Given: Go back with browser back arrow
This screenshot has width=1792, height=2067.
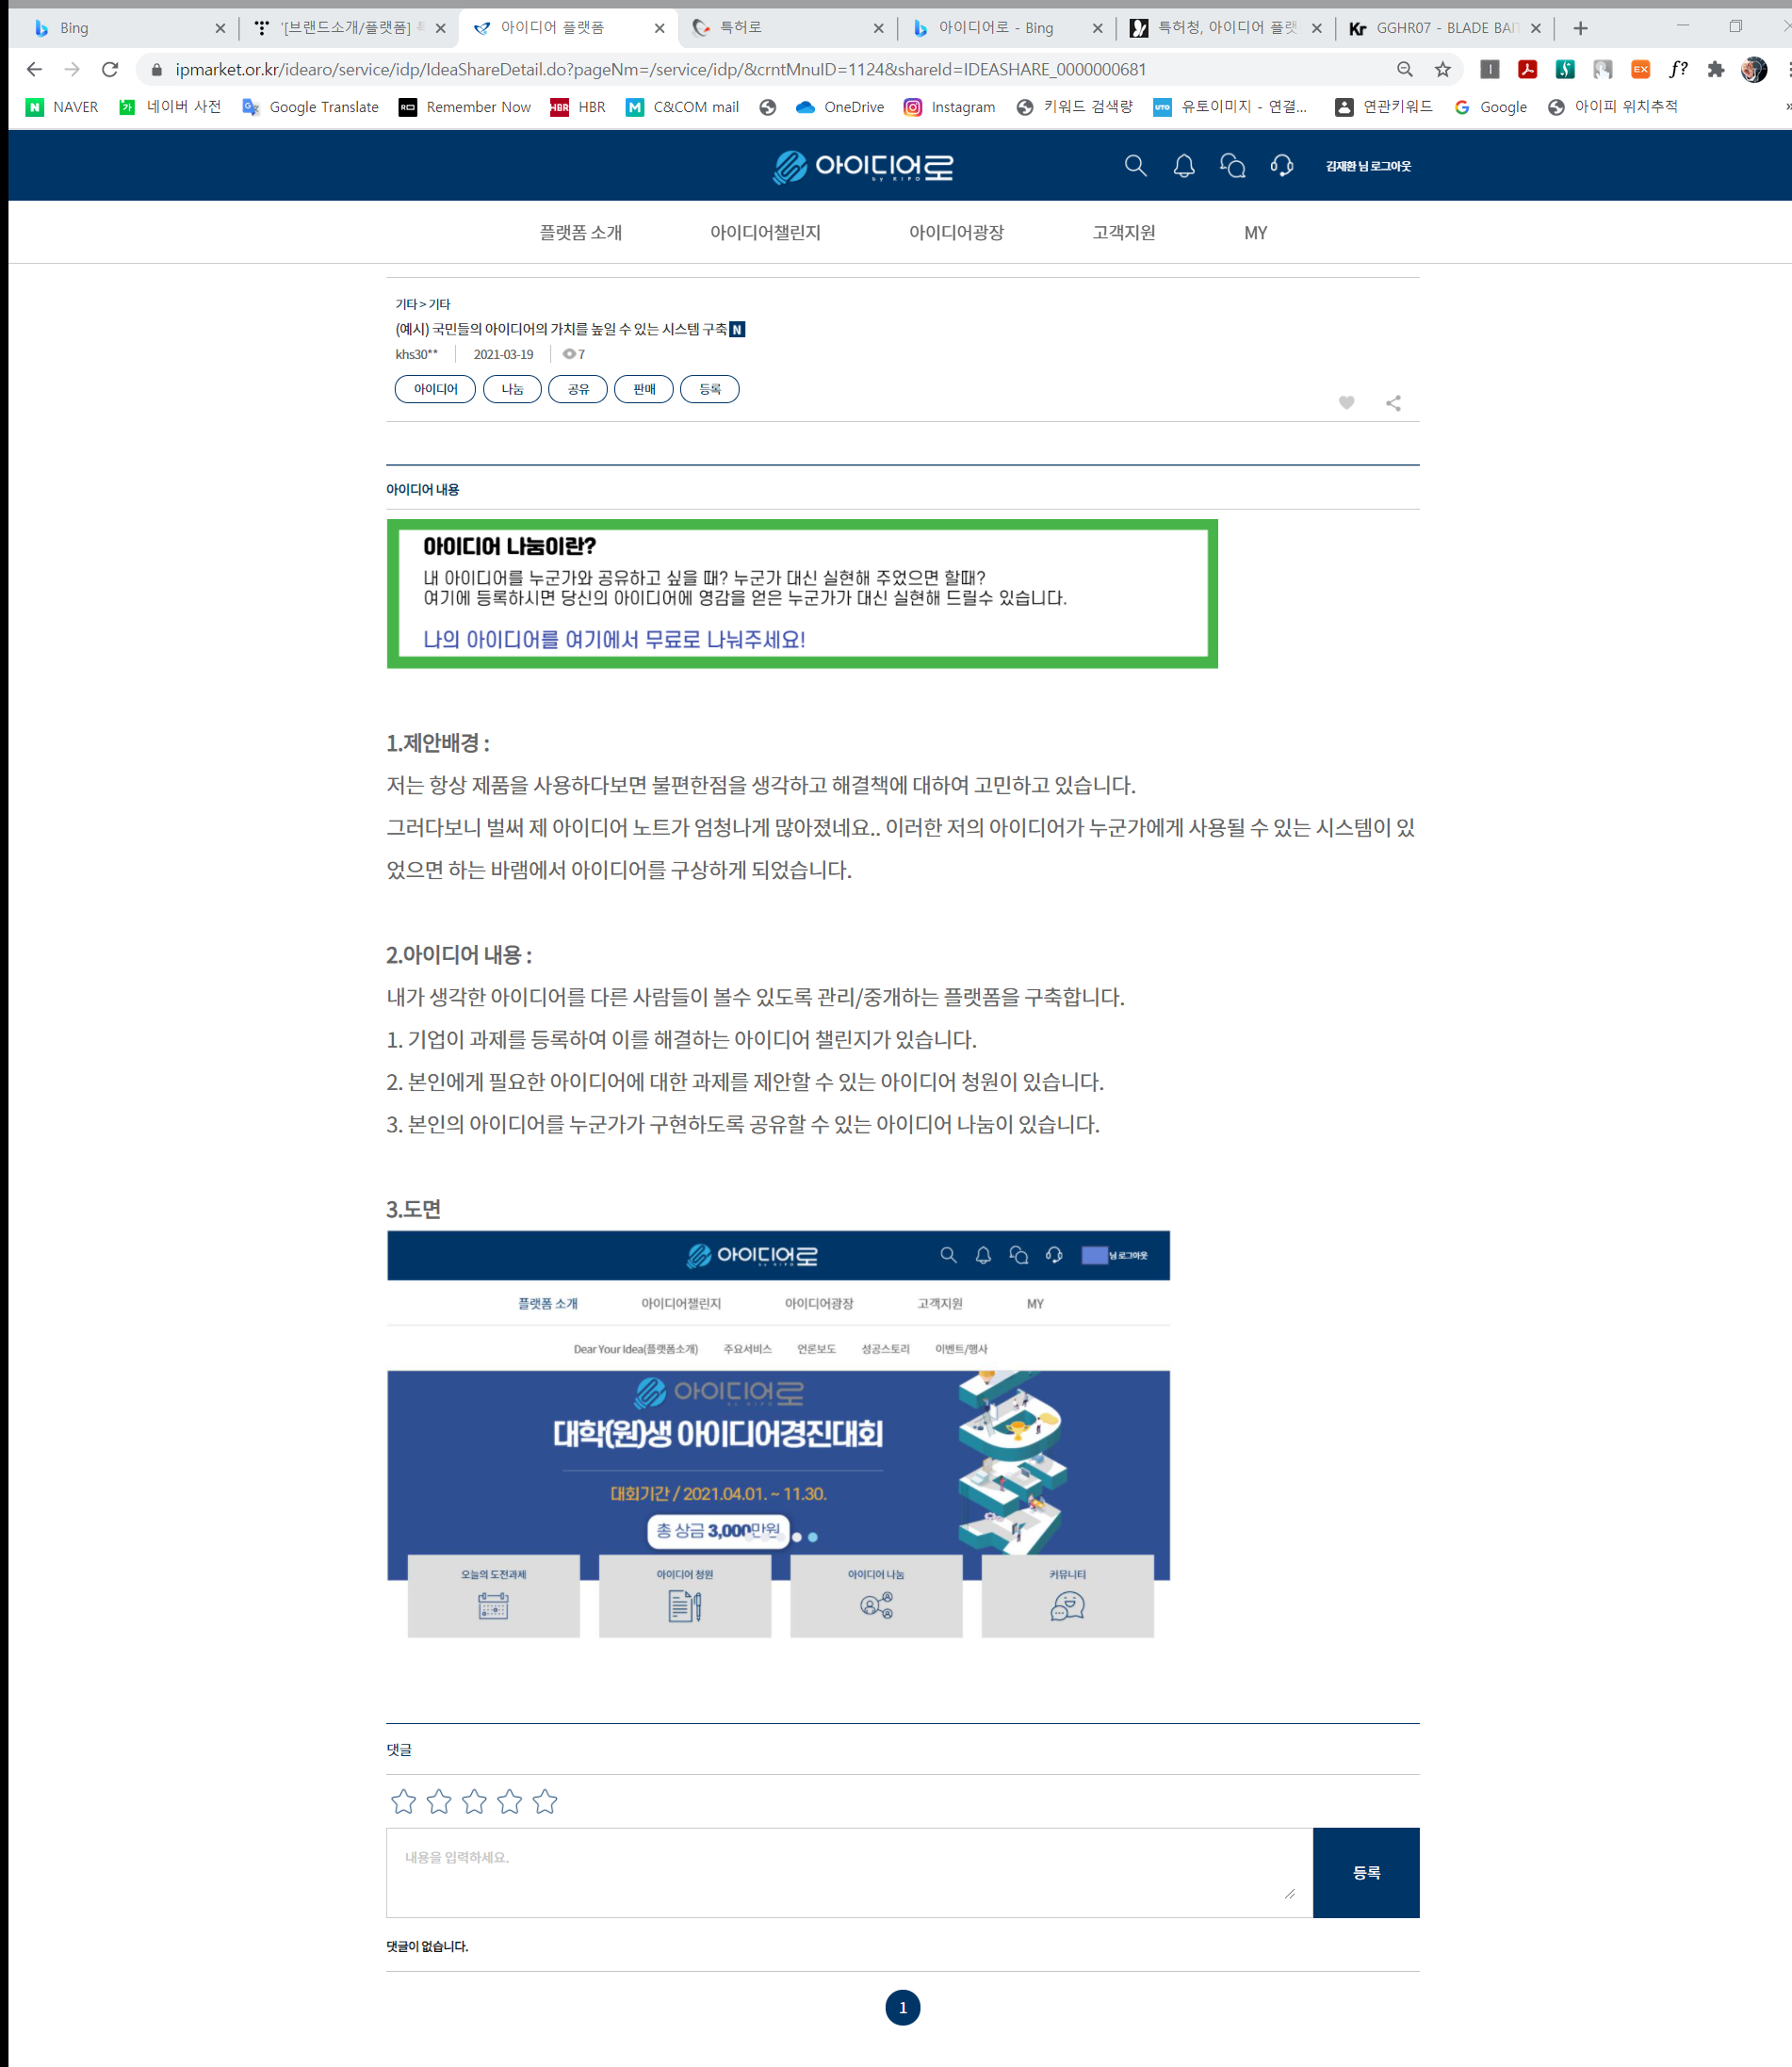Looking at the screenshot, I should click(34, 69).
